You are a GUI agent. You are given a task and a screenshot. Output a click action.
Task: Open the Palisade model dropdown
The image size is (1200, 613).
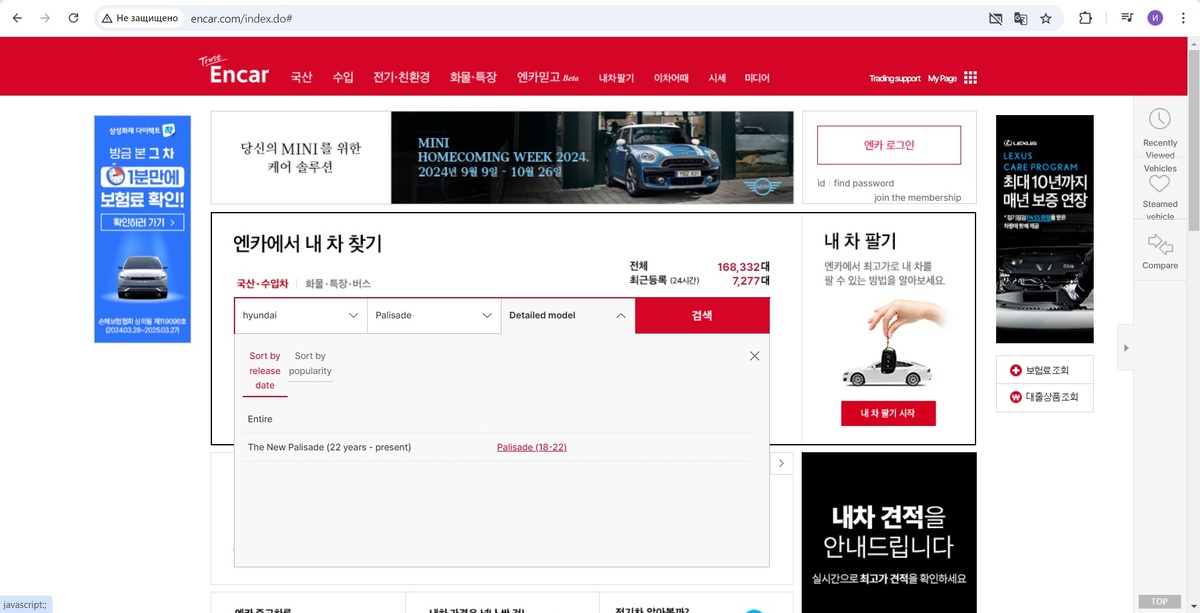point(434,315)
